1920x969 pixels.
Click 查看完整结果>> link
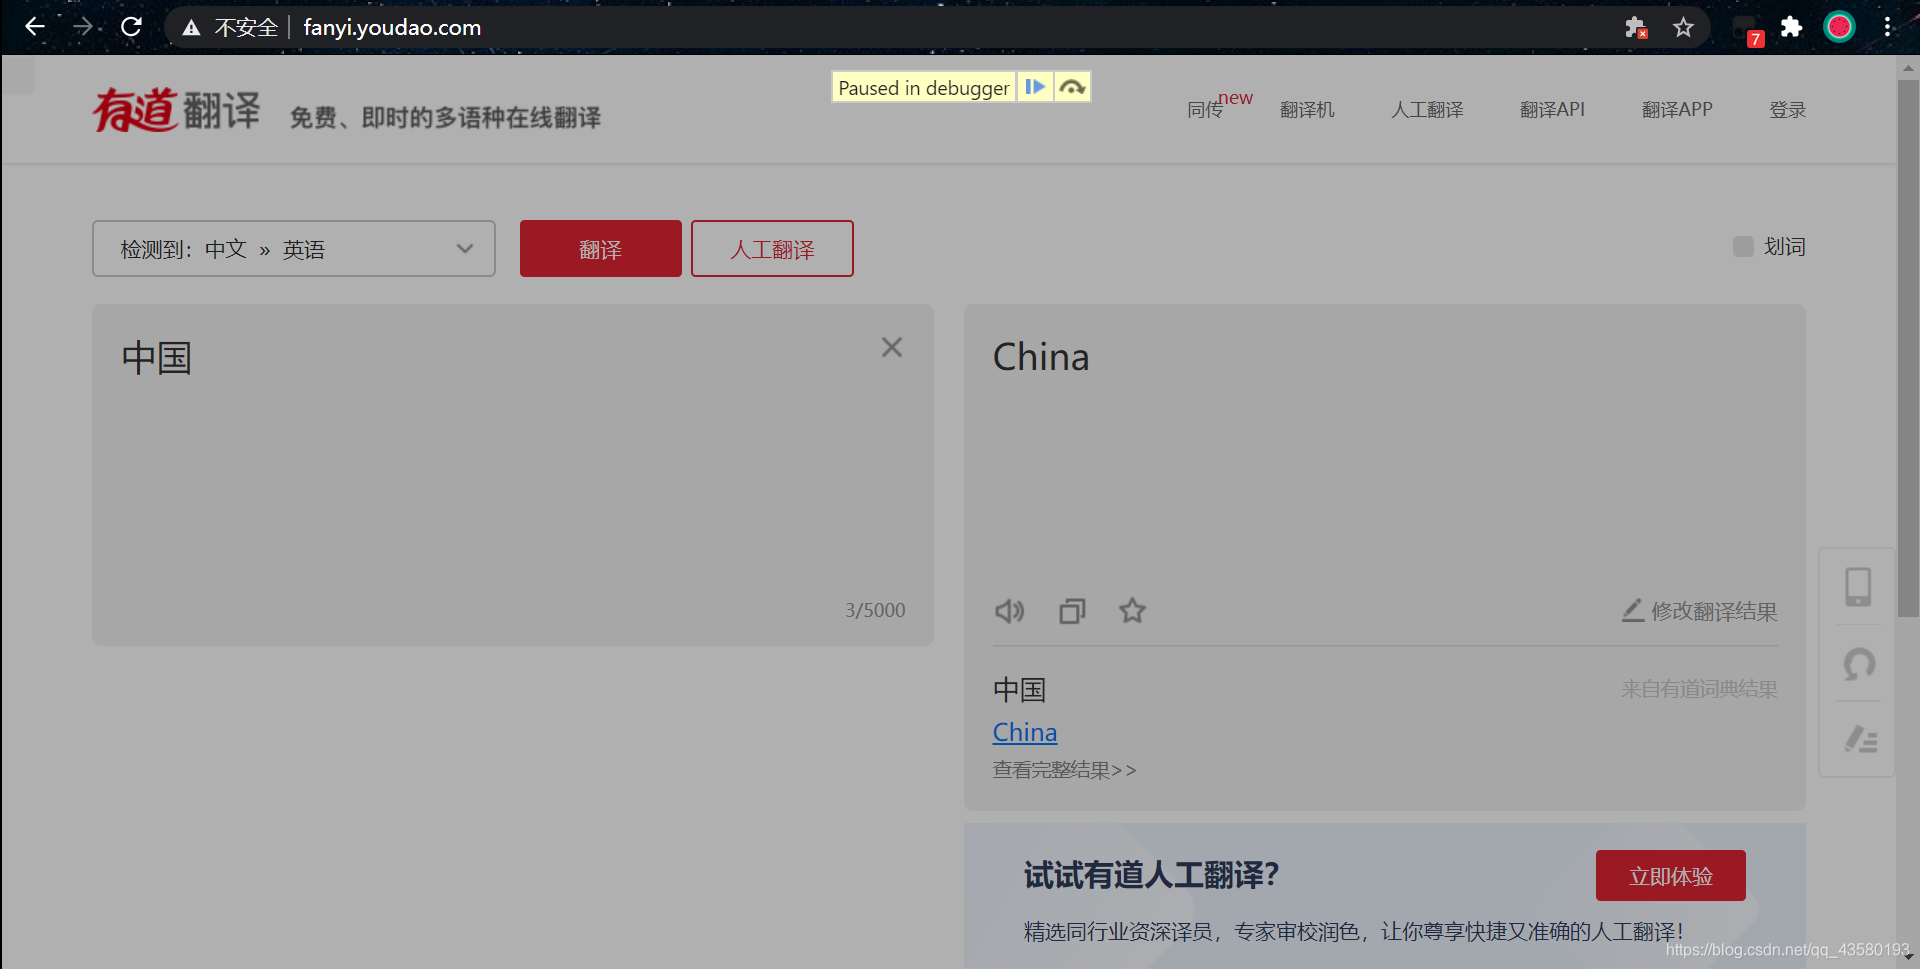click(1064, 770)
